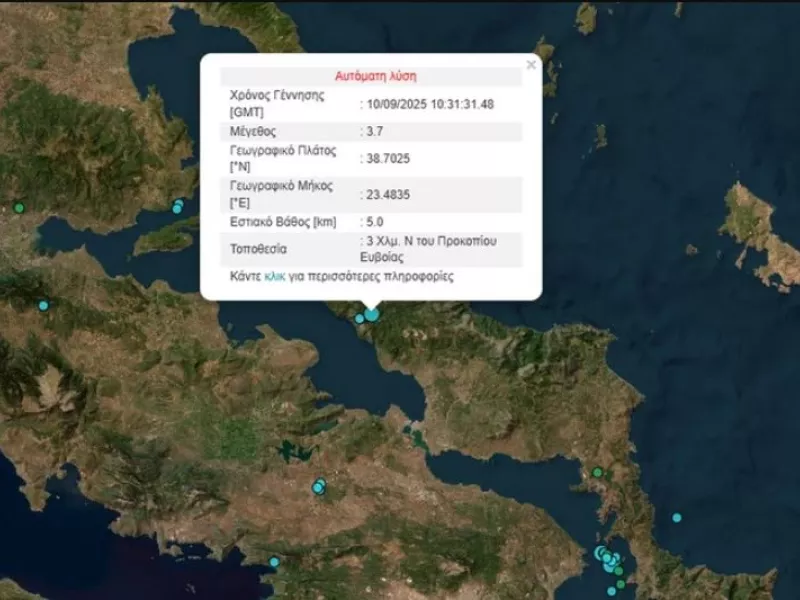The width and height of the screenshot is (800, 600).
Task: Close the earthquake info popup
Action: click(531, 65)
